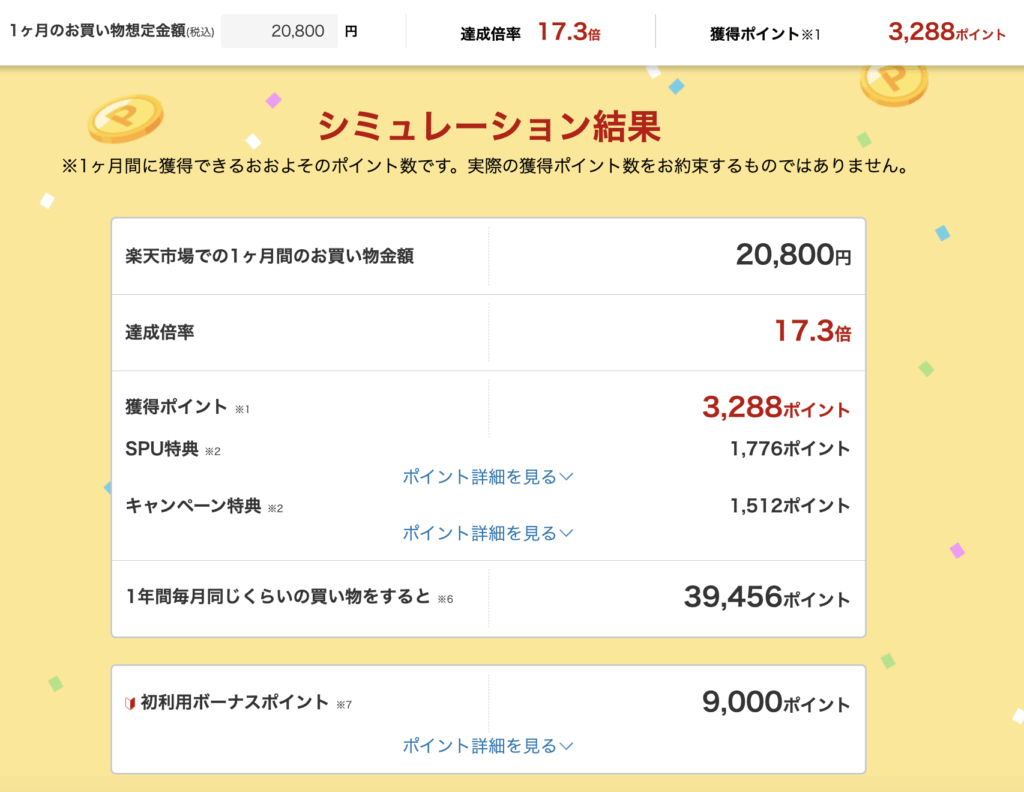The image size is (1024, 792).
Task: Click the ※2 footnote next to キャンペーン特典
Action: click(275, 508)
